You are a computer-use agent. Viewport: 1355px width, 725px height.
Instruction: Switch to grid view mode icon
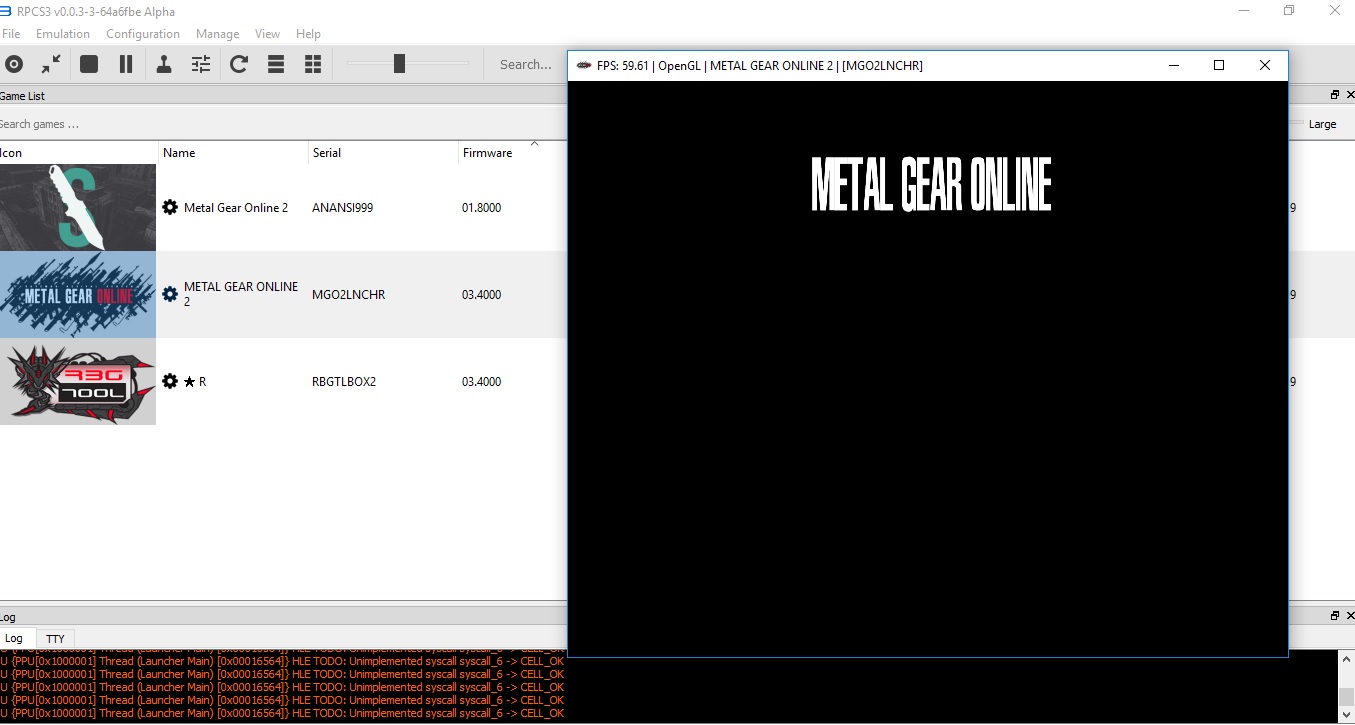point(313,64)
